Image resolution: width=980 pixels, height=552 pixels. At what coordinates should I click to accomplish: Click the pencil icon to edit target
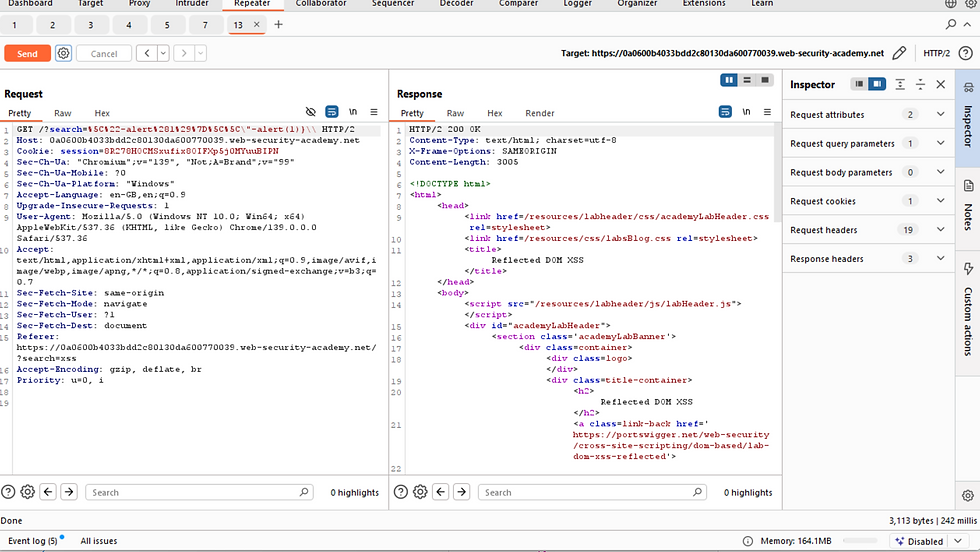(x=899, y=53)
